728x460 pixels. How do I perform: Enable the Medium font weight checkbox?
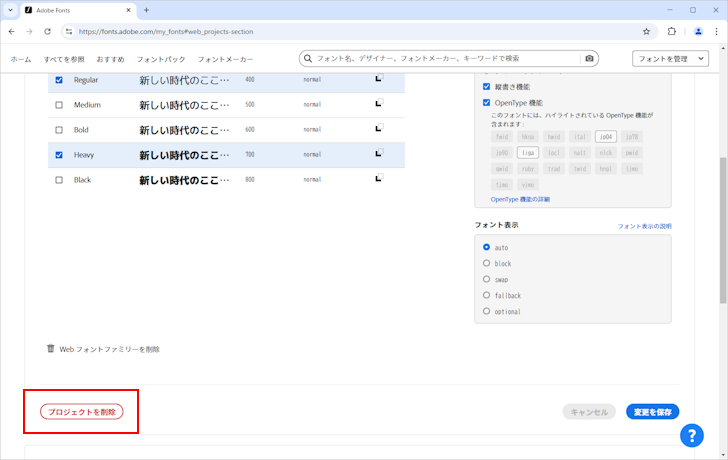point(59,105)
